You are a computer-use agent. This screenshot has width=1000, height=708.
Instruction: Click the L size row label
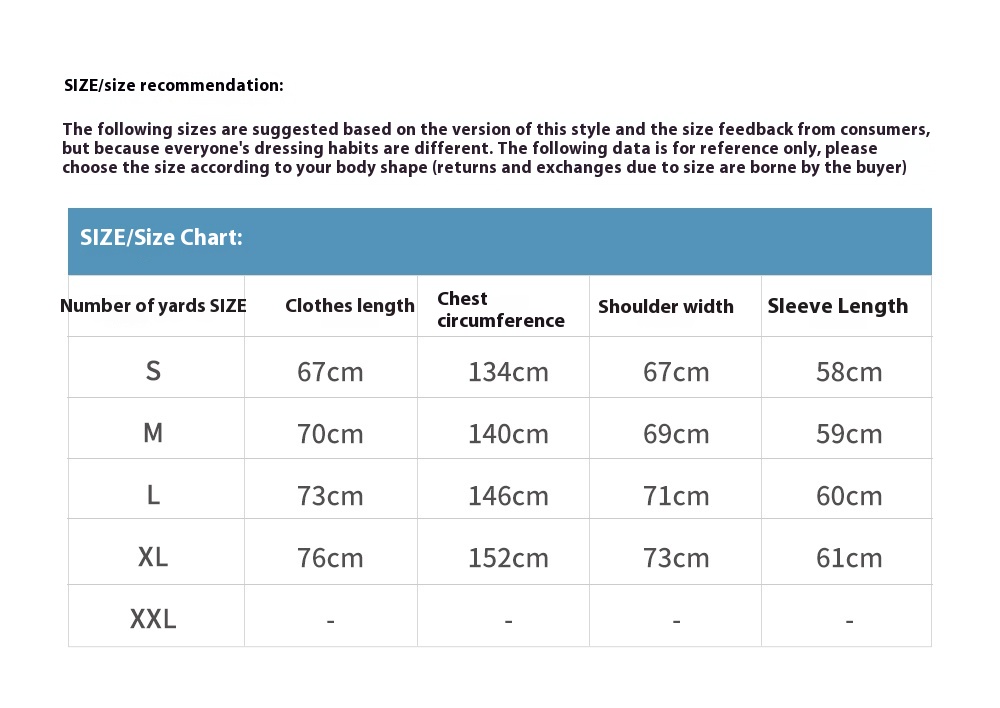[x=153, y=495]
